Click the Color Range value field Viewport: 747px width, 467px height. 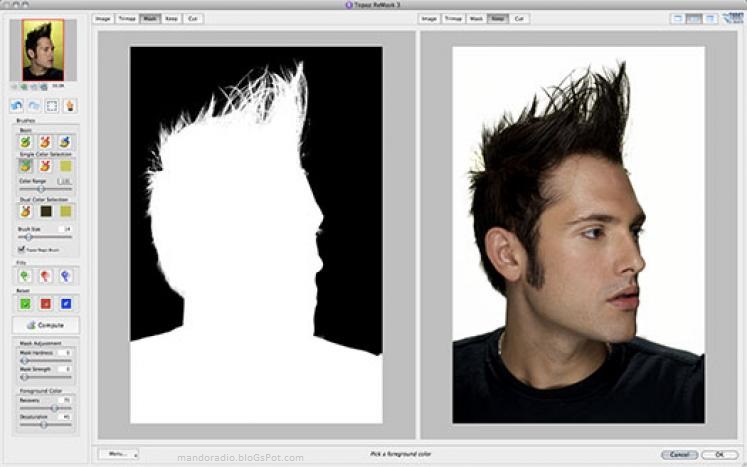point(64,182)
